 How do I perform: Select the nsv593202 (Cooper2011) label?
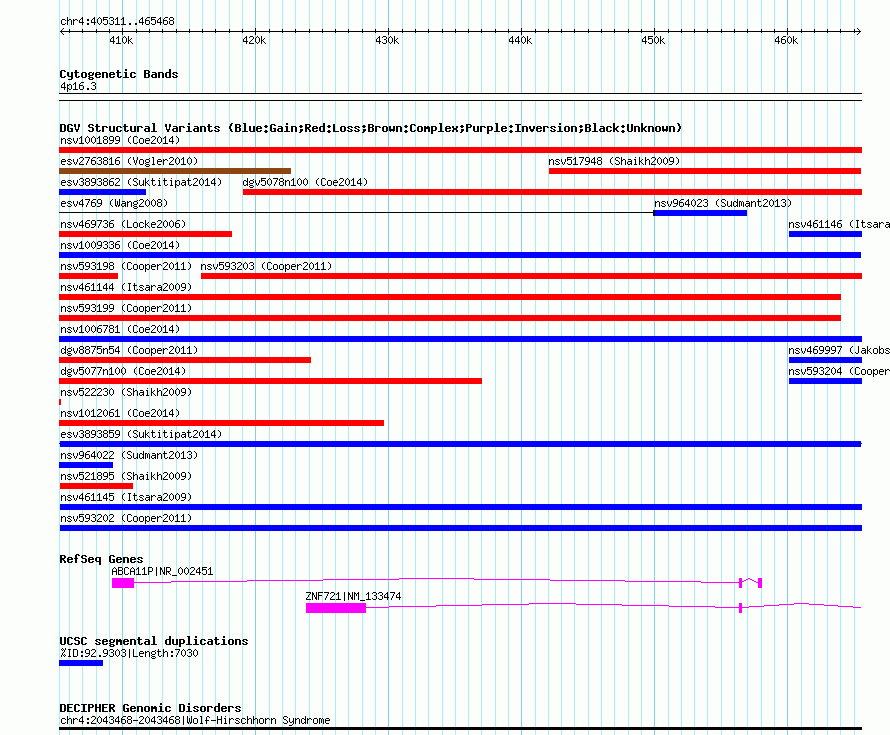coord(126,518)
